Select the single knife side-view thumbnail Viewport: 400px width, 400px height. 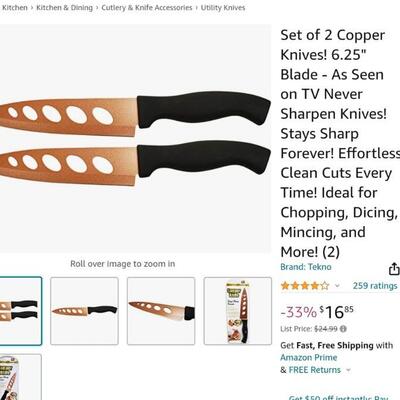click(84, 311)
